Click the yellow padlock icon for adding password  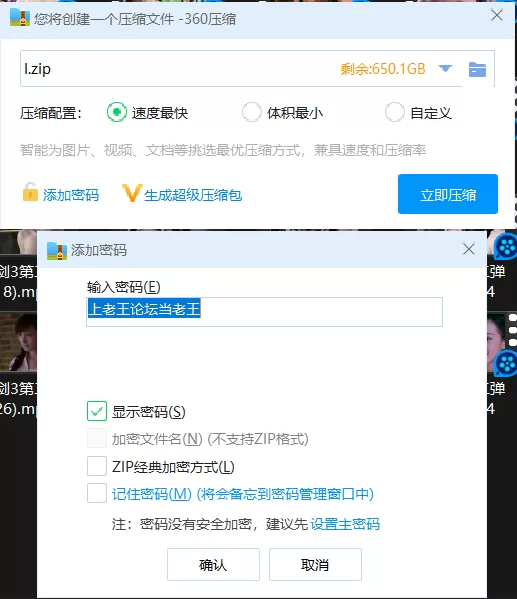tap(30, 192)
